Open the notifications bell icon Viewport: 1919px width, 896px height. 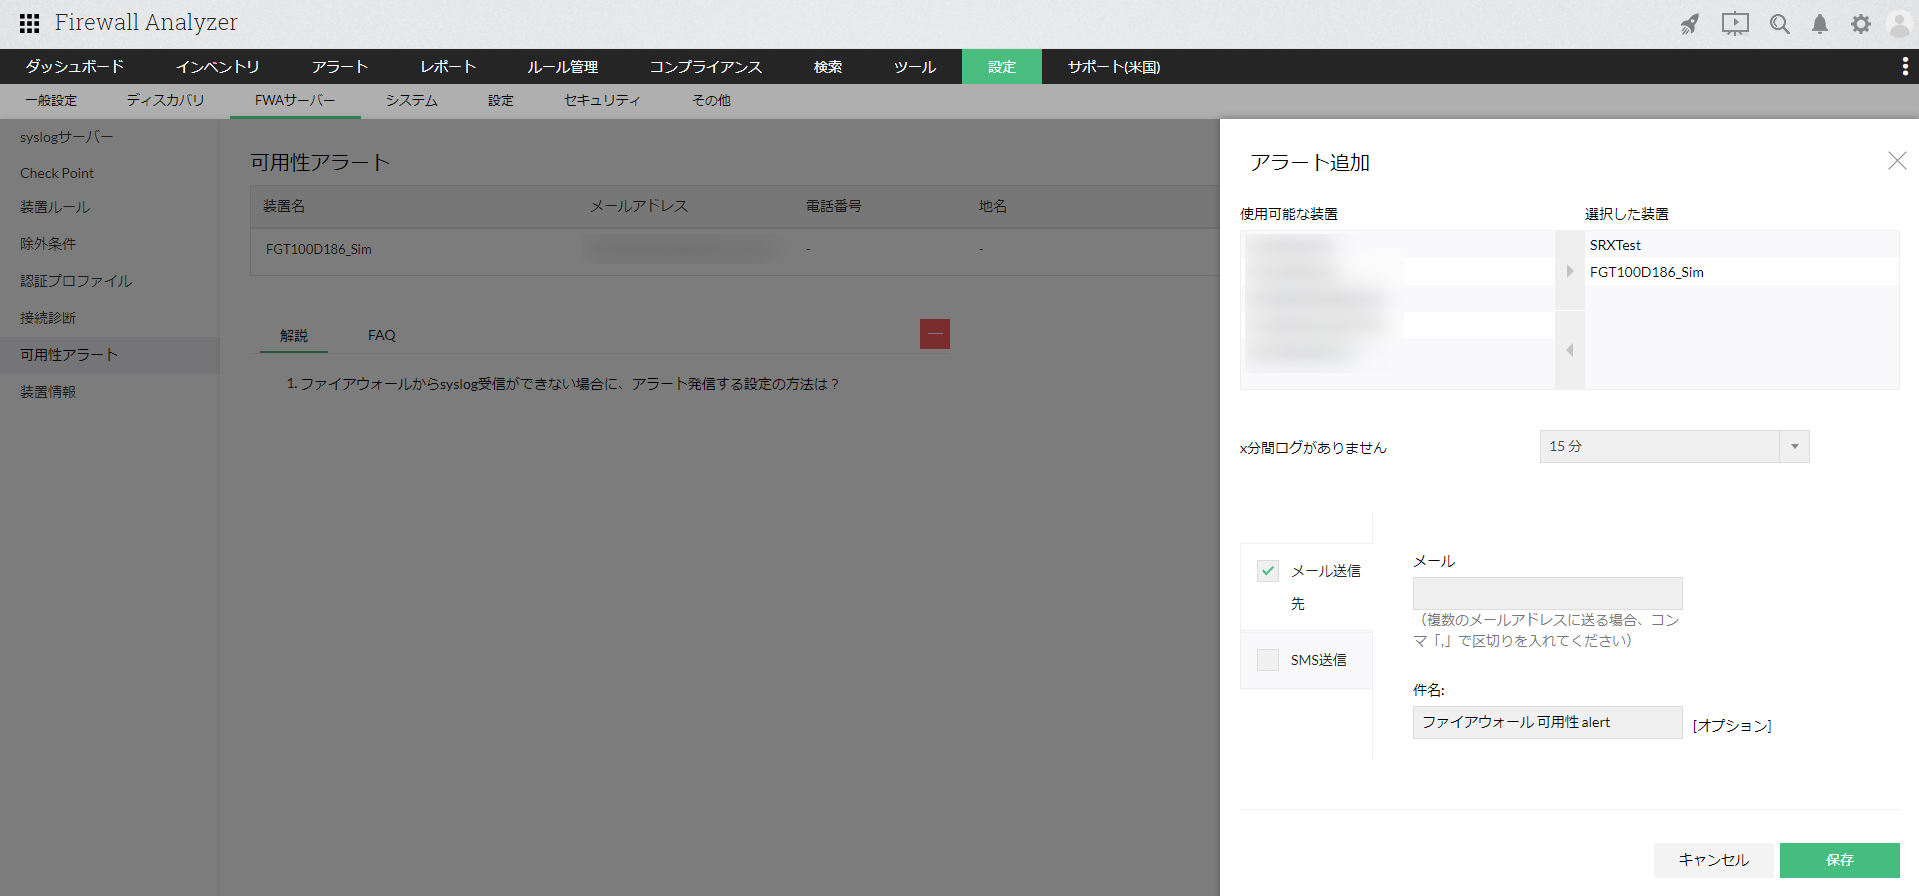coord(1819,24)
